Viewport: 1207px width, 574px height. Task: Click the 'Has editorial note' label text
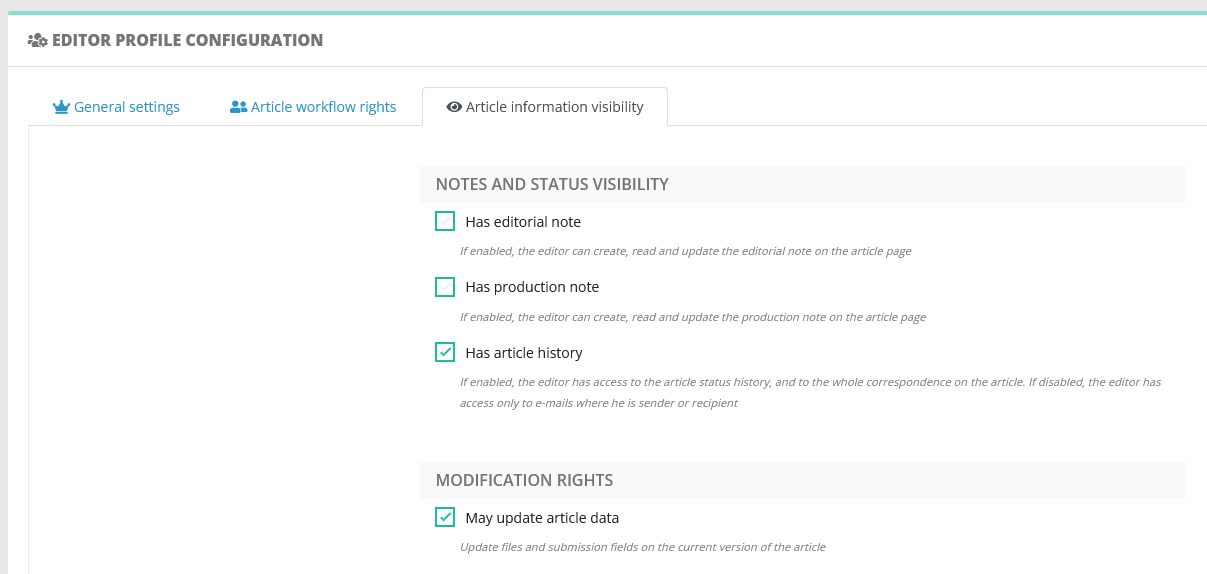(523, 222)
